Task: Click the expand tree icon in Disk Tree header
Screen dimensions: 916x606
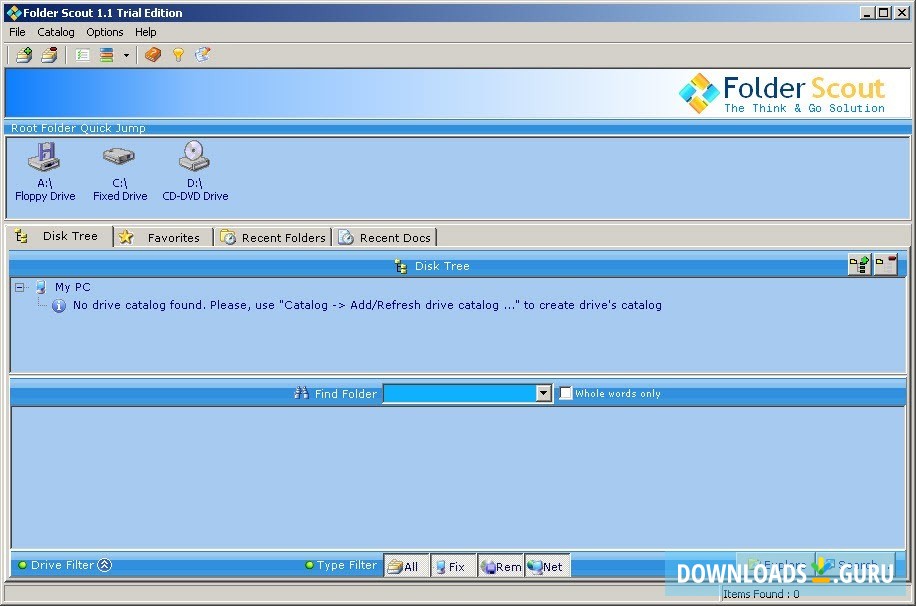Action: coord(859,265)
